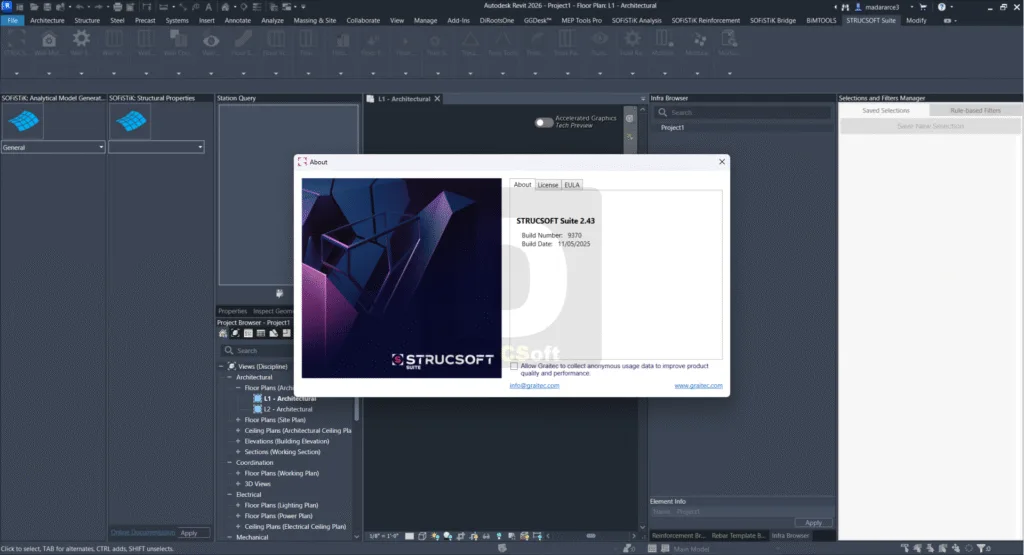
Task: Close the About dialog
Action: click(722, 162)
